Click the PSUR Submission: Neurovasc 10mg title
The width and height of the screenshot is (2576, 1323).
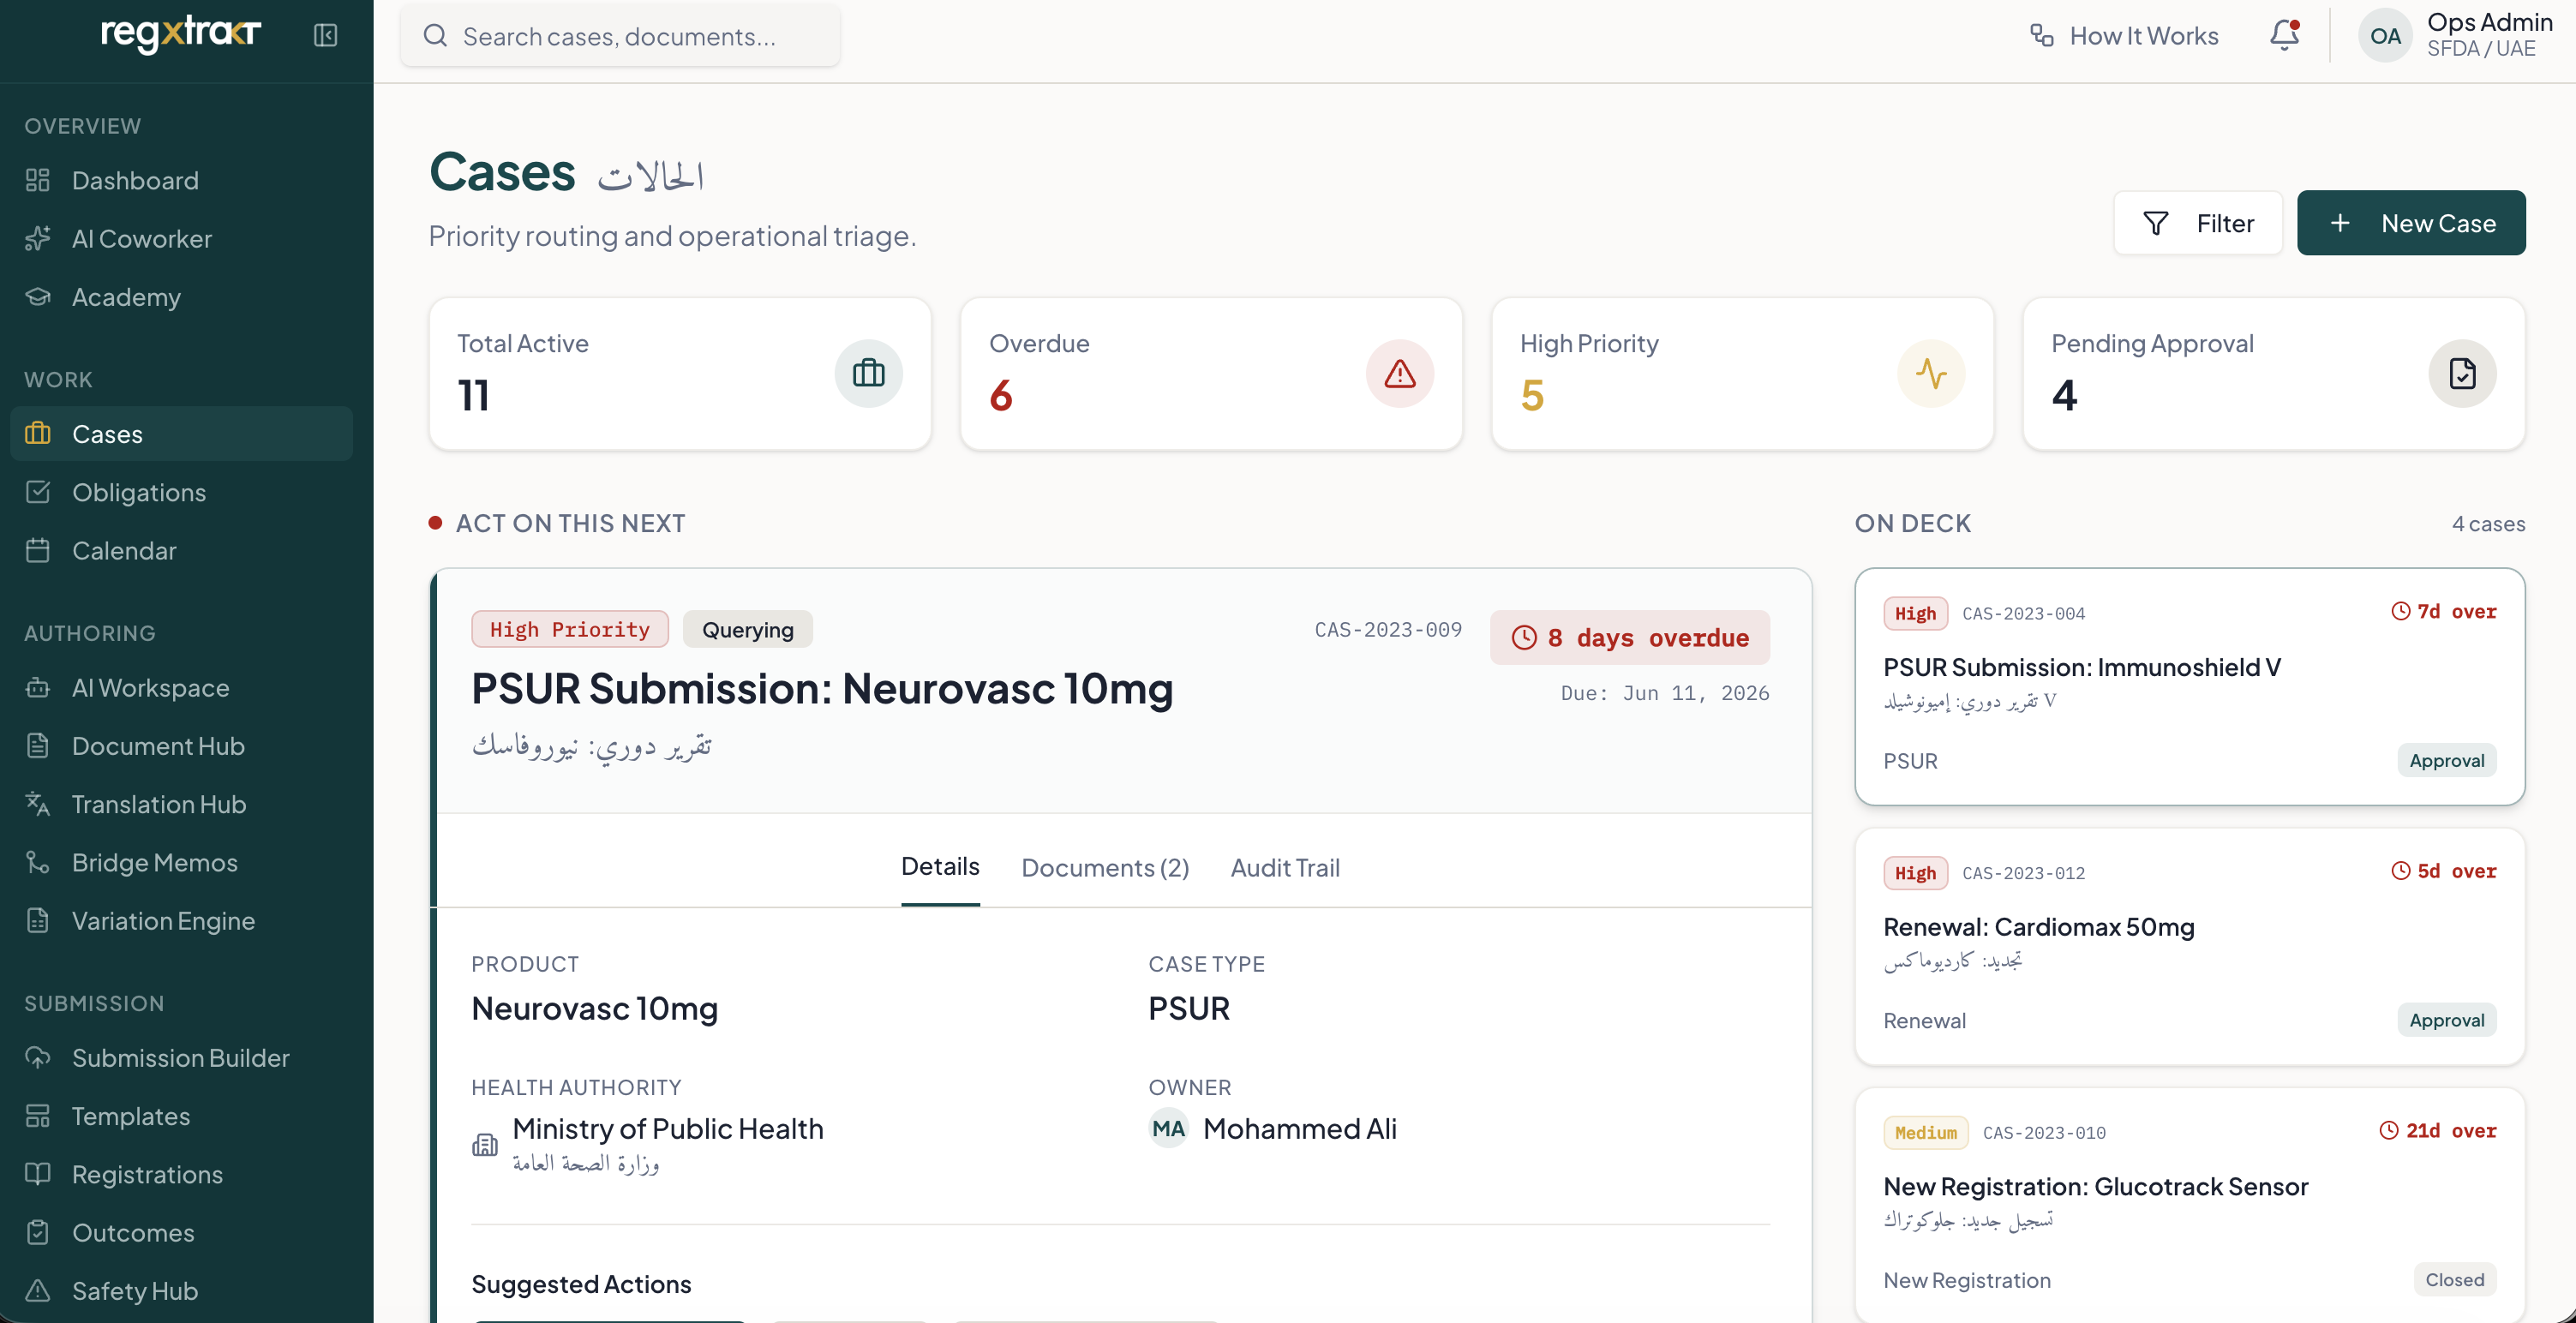822,688
